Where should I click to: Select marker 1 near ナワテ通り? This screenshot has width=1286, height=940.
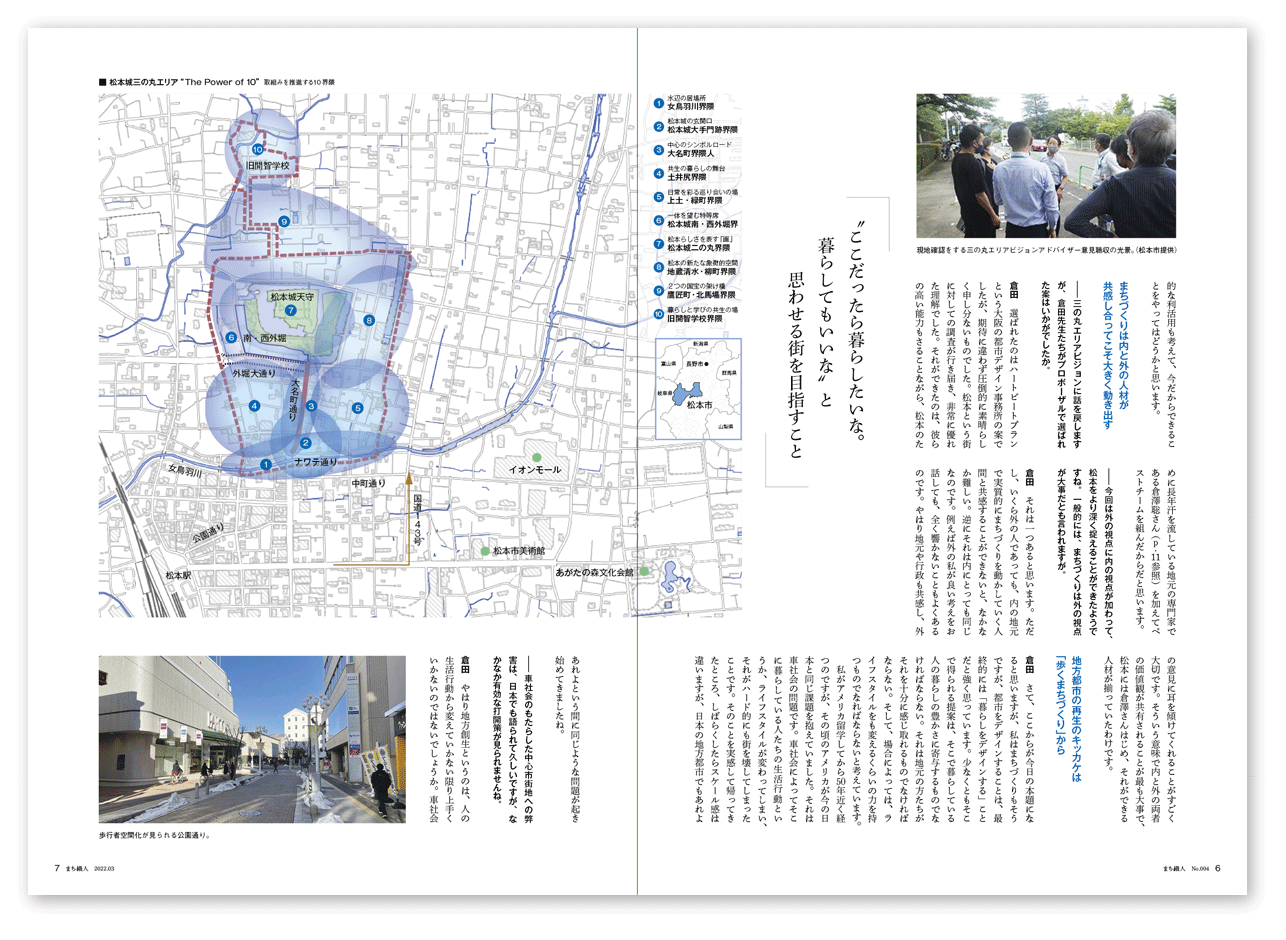pos(266,463)
